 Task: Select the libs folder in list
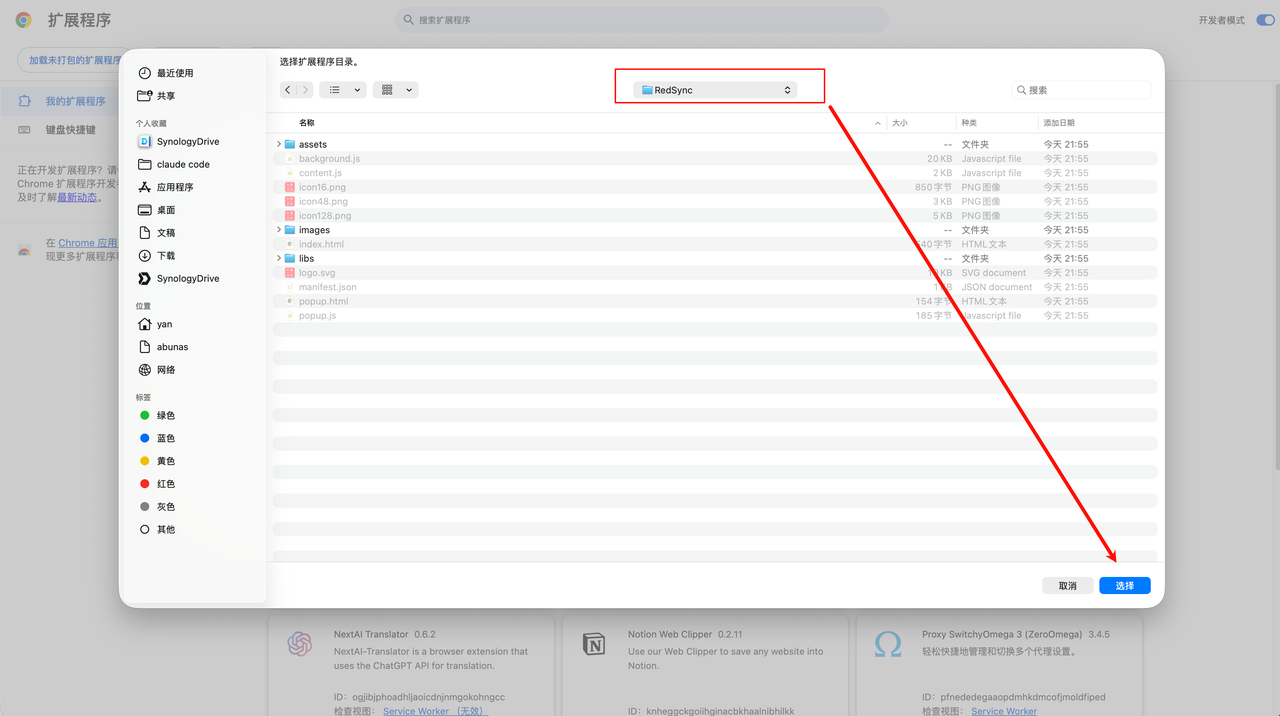(306, 259)
